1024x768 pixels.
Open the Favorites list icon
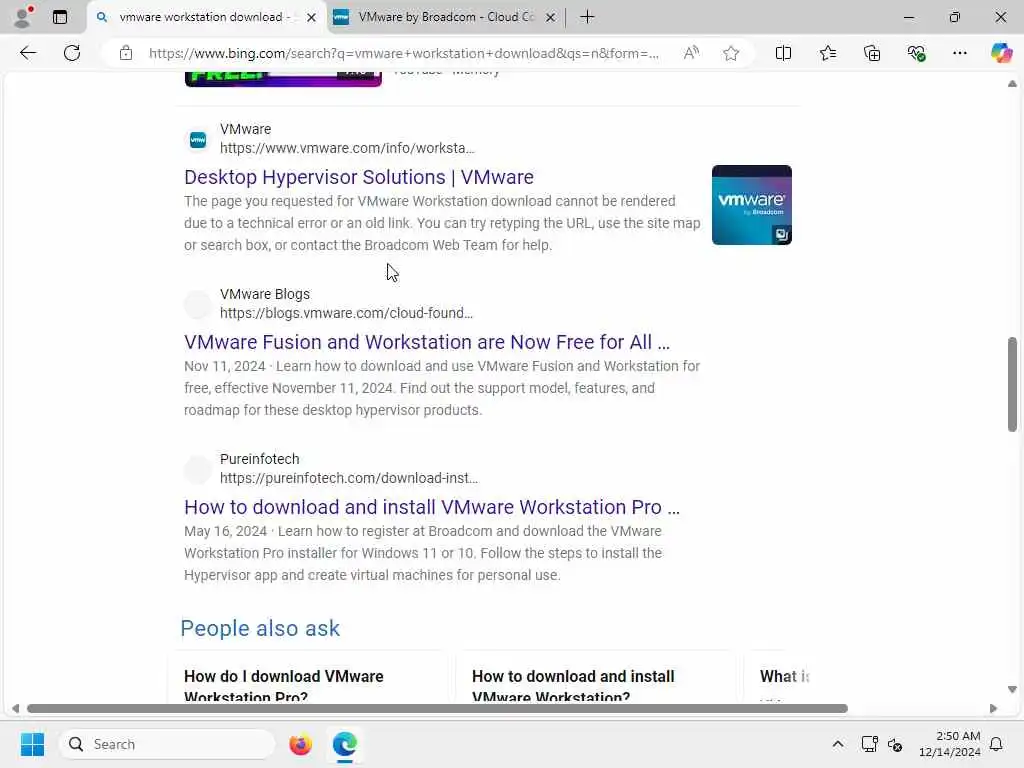click(827, 53)
